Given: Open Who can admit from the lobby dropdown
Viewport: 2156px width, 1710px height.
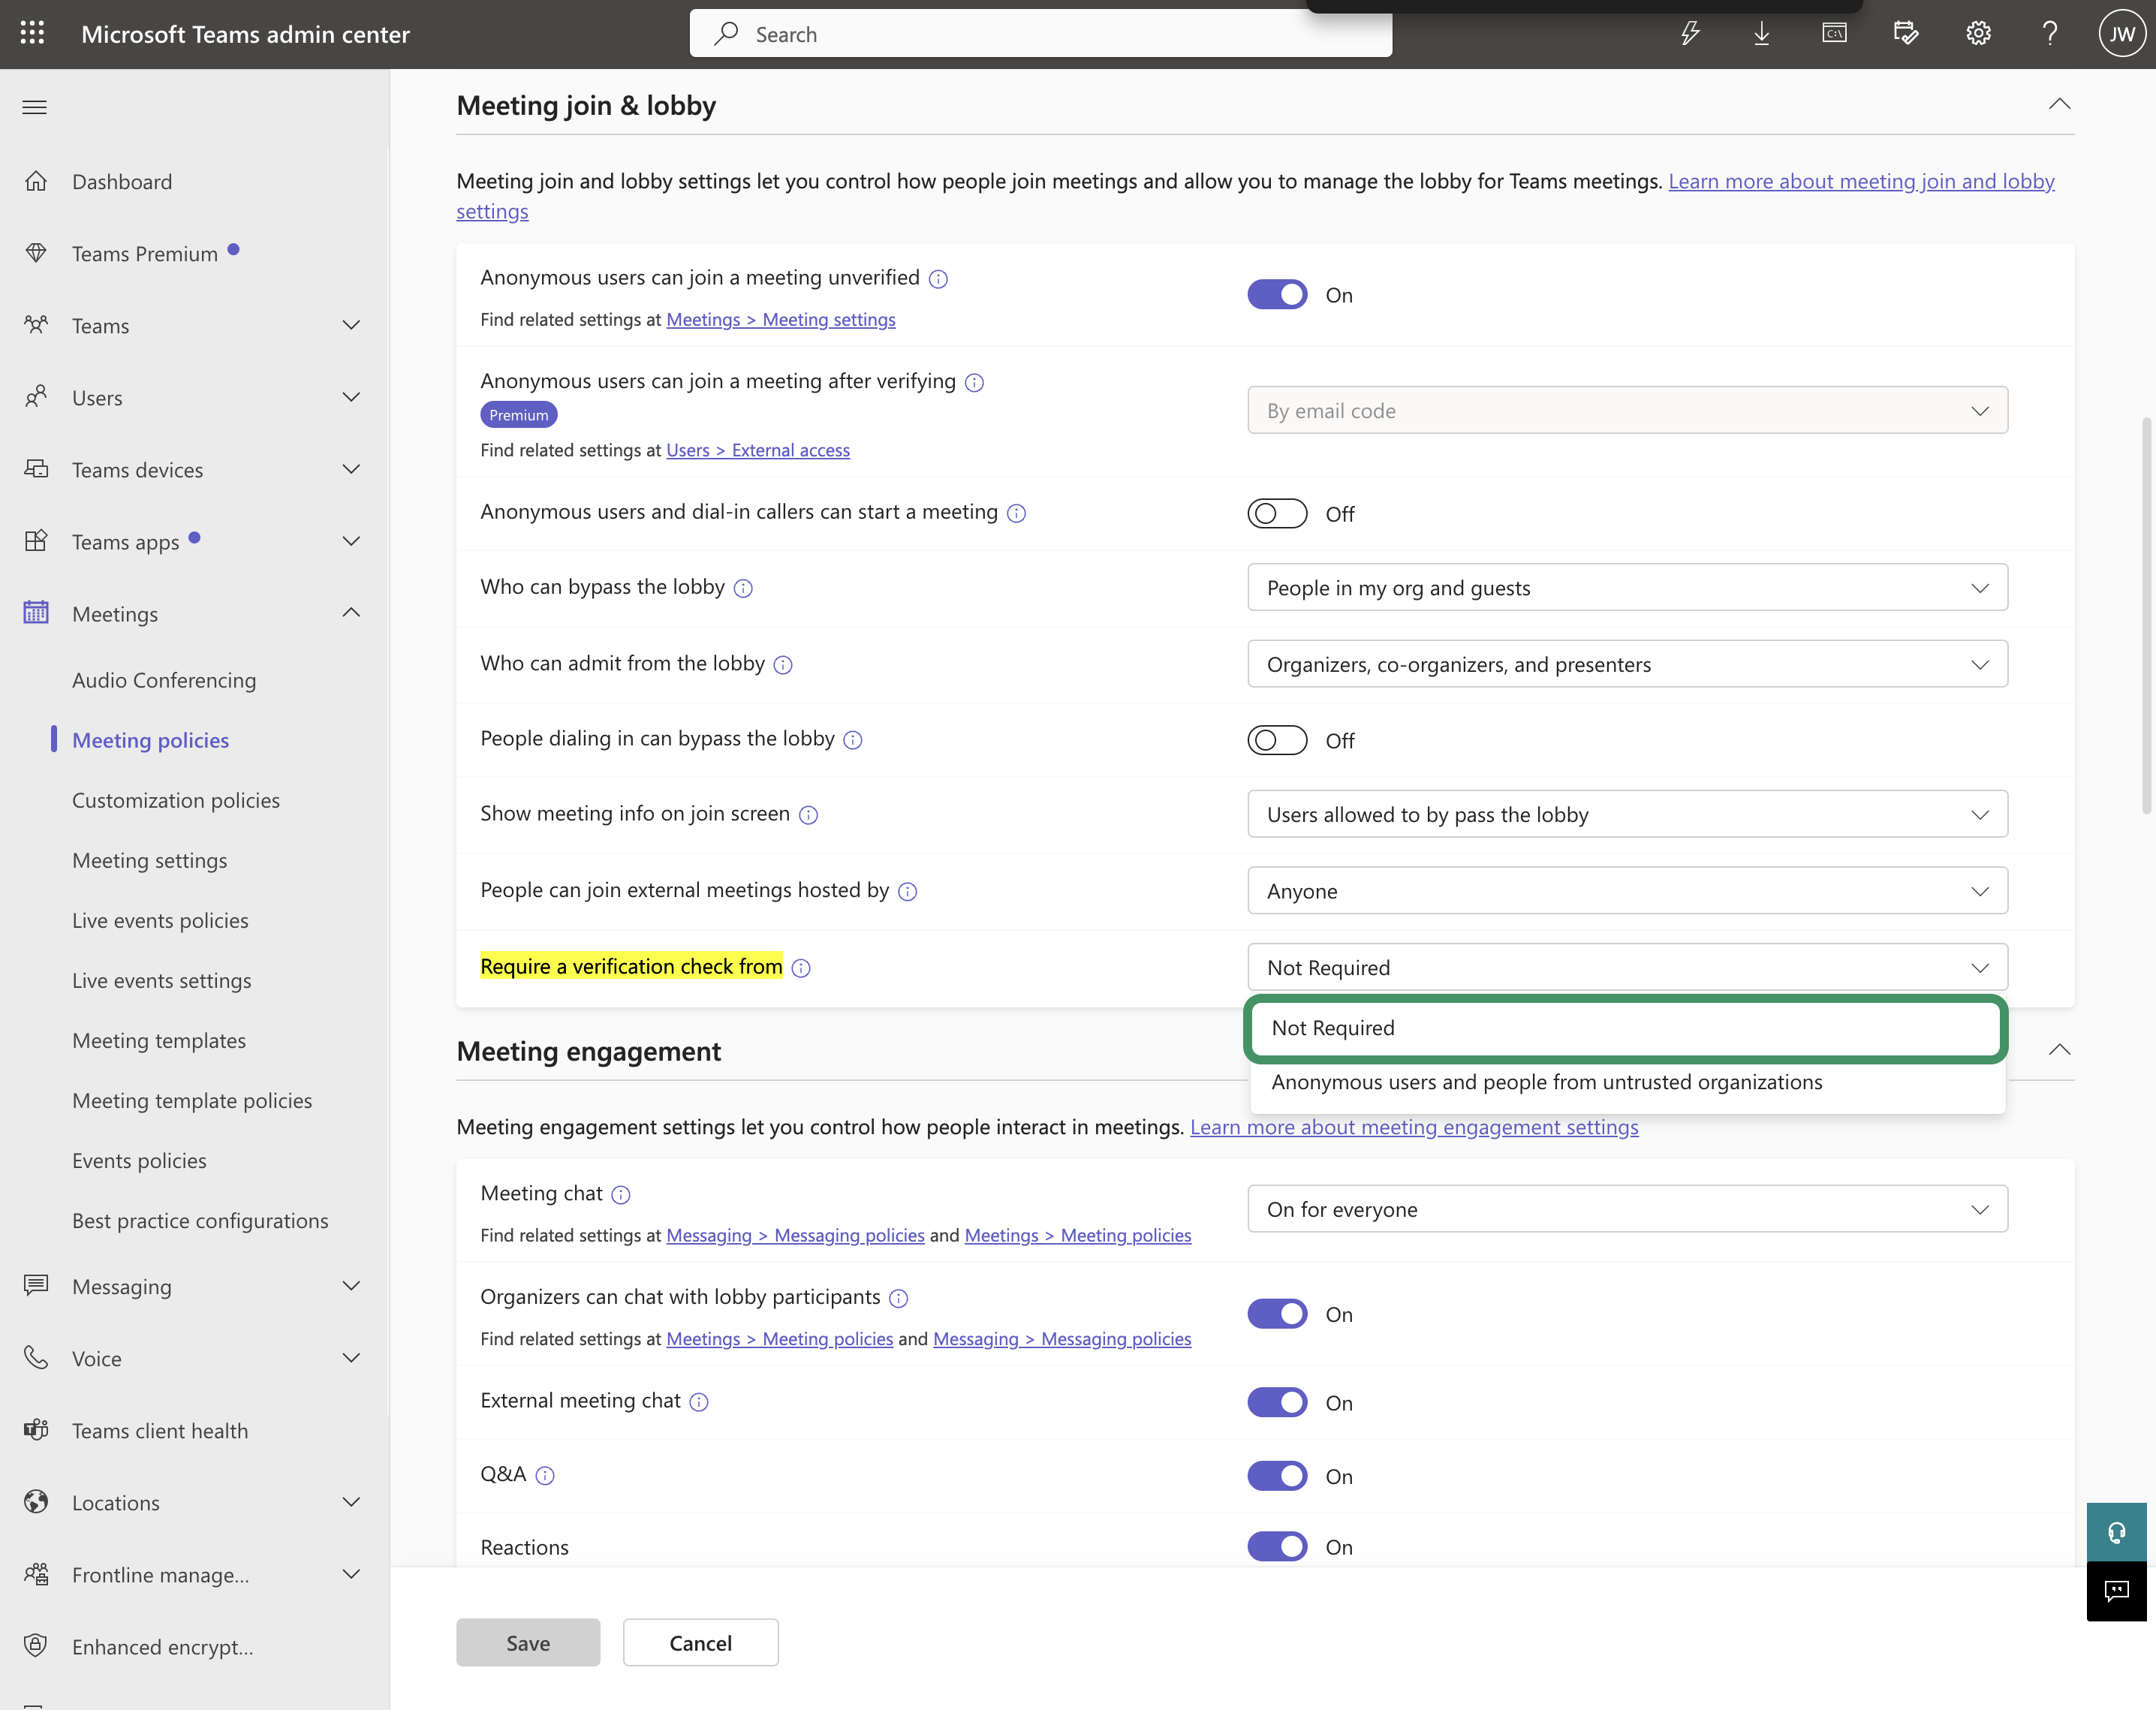Looking at the screenshot, I should pyautogui.click(x=1627, y=664).
